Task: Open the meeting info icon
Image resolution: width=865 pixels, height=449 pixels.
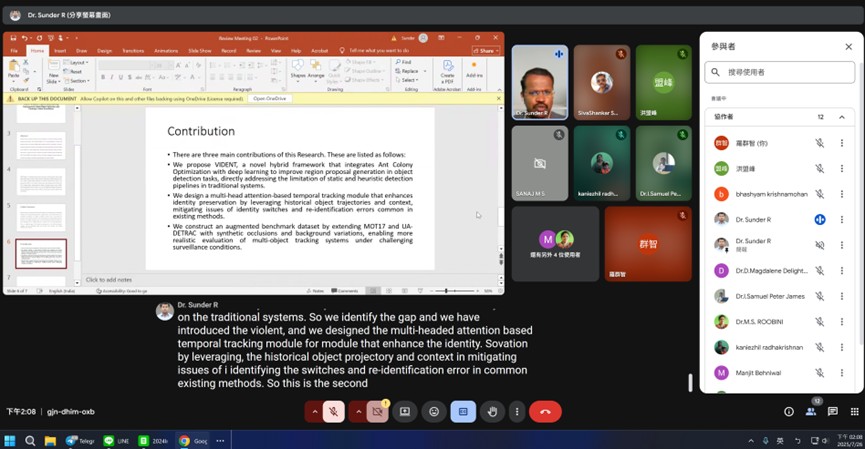Action: coord(789,411)
